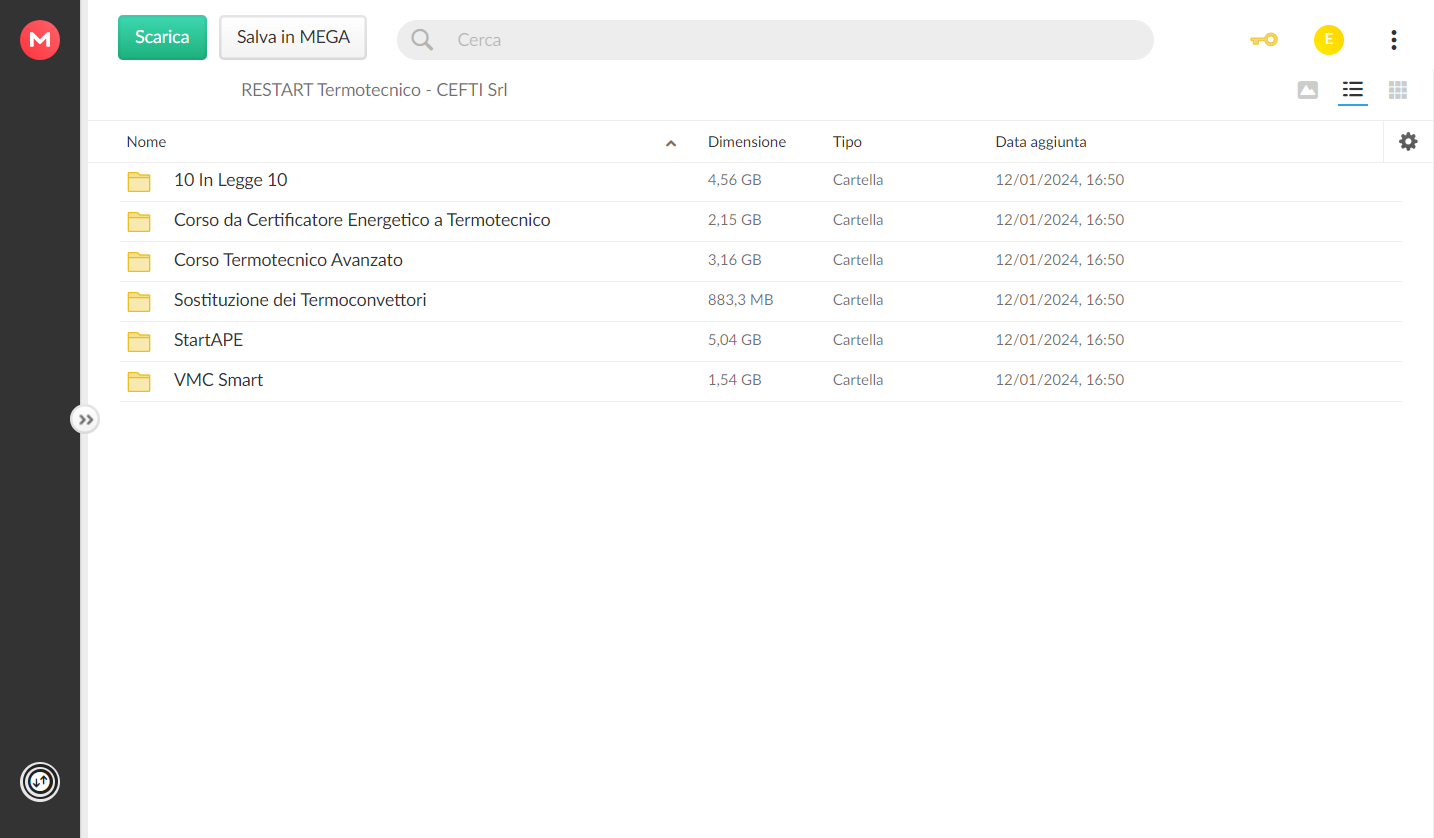Expand the sidebar with double-arrow button

click(85, 419)
